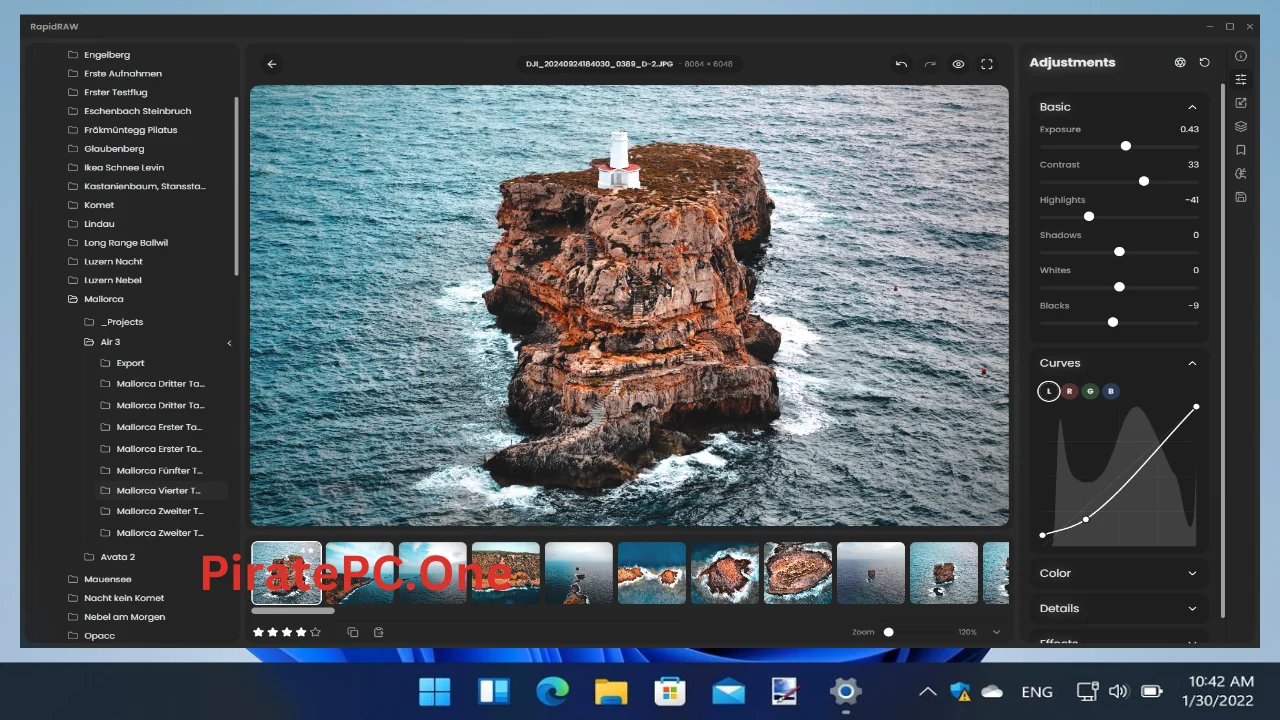Viewport: 1280px width, 720px height.
Task: Undo the last adjustment
Action: [901, 64]
